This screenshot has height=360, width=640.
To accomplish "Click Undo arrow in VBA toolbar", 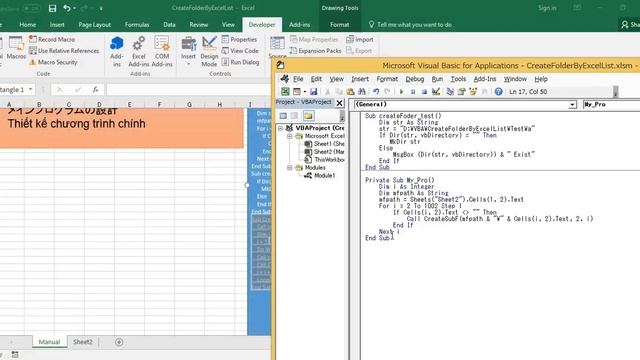I will [x=376, y=92].
